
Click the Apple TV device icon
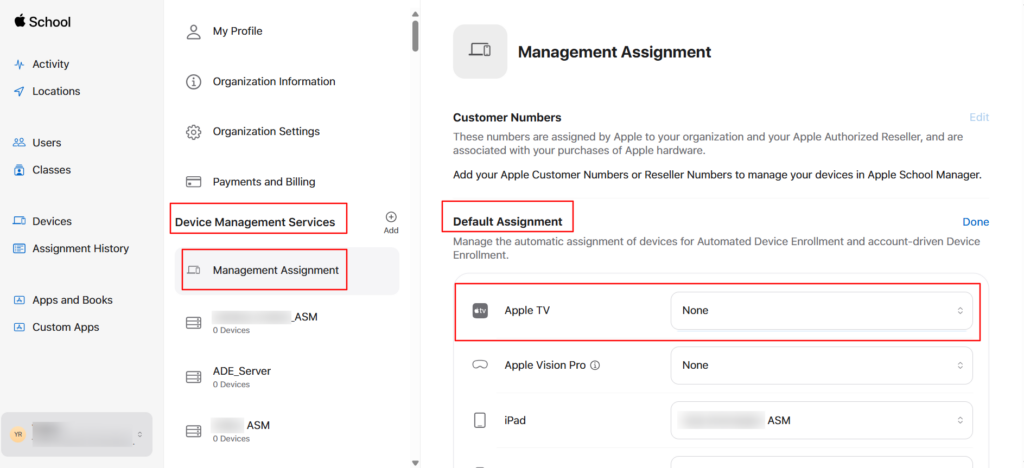coord(480,311)
